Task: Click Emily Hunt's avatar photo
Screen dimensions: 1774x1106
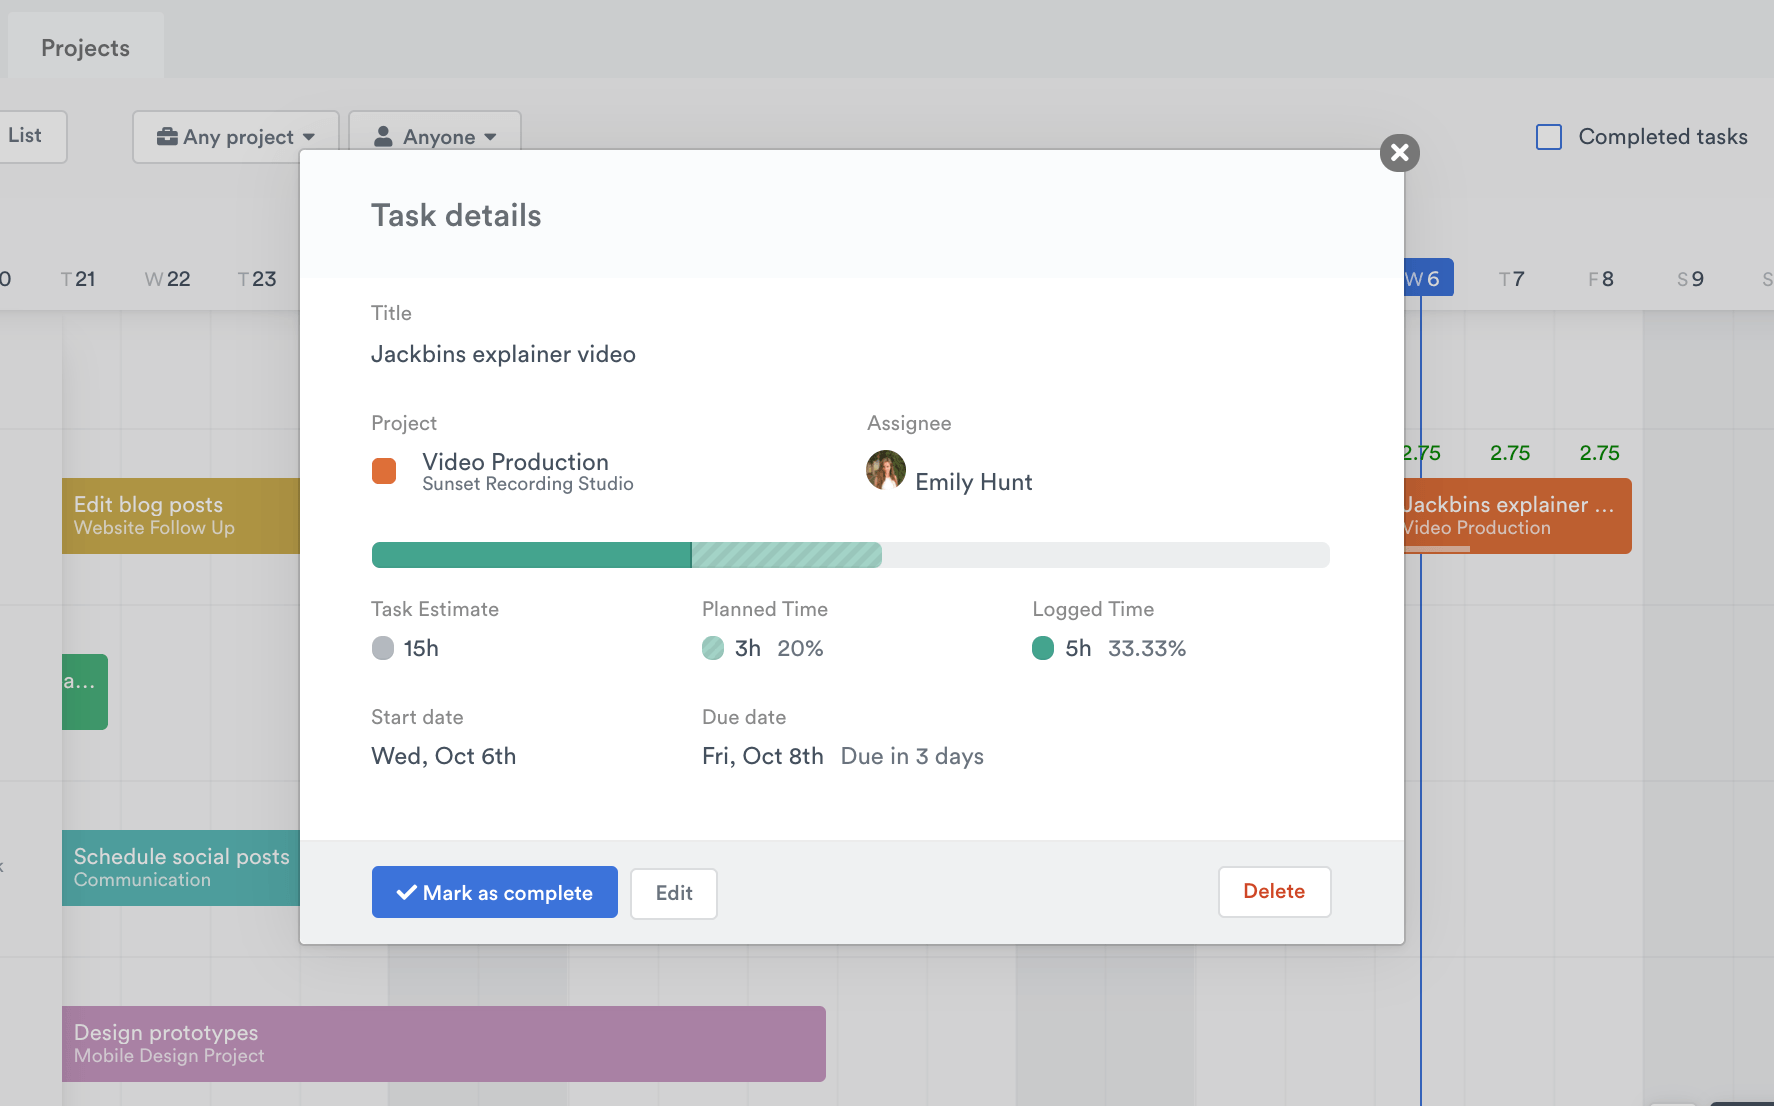Action: pos(885,470)
